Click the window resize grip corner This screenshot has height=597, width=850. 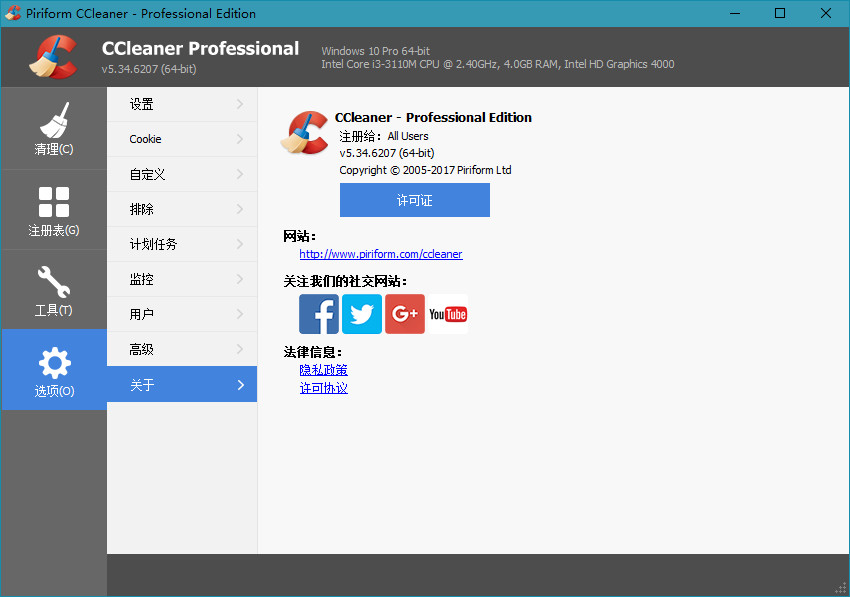[841, 588]
